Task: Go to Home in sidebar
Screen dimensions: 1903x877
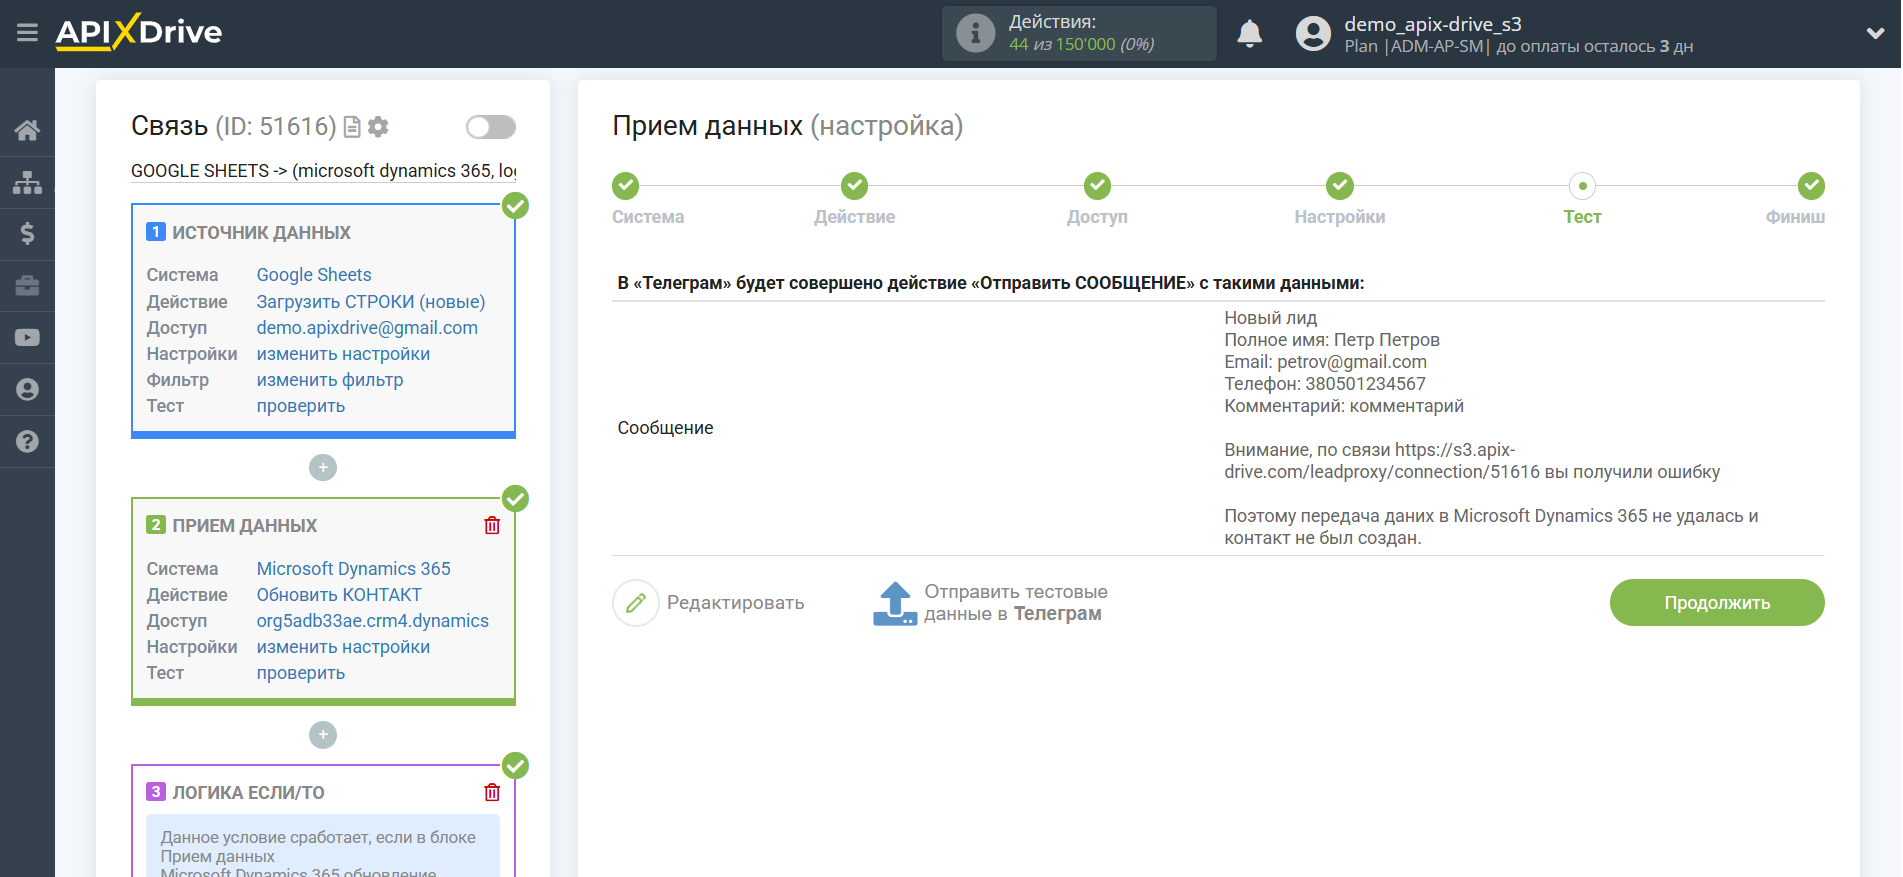Action: [x=27, y=130]
